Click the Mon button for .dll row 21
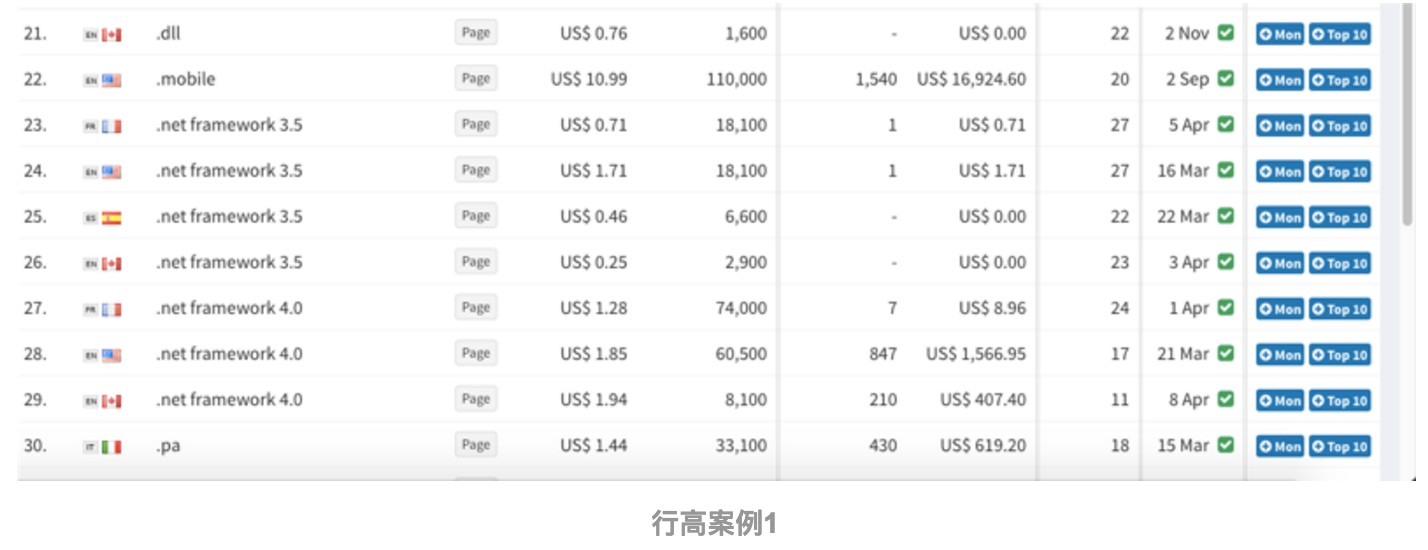This screenshot has height=550, width=1428. click(1280, 34)
